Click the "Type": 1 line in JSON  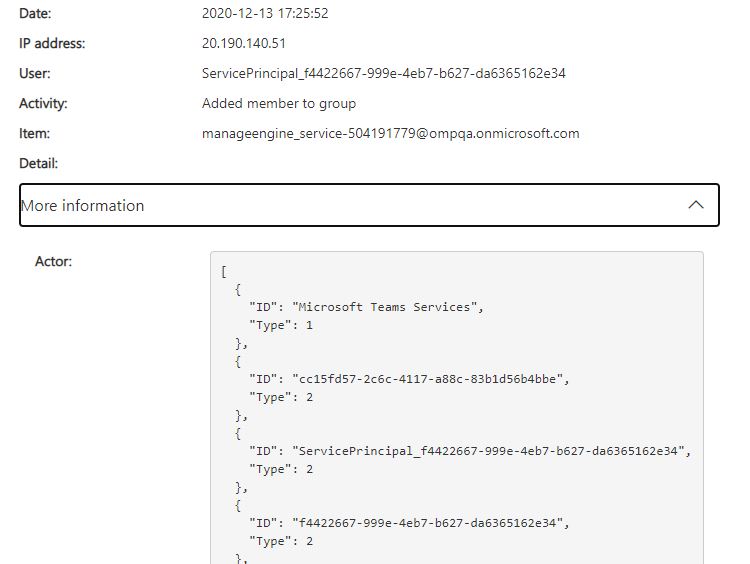(x=281, y=325)
